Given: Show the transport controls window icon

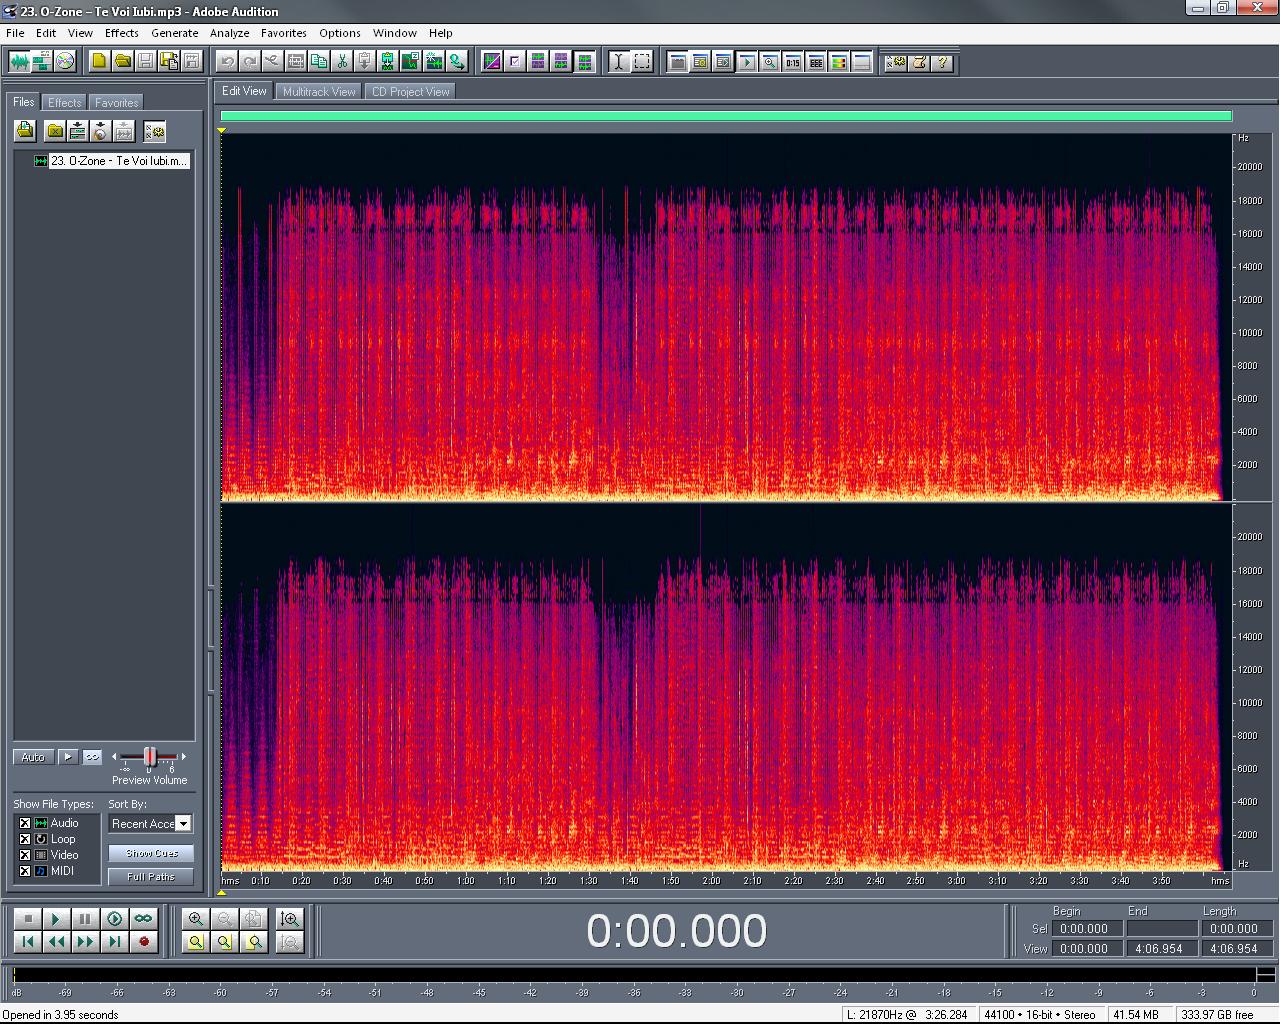Looking at the screenshot, I should (747, 62).
